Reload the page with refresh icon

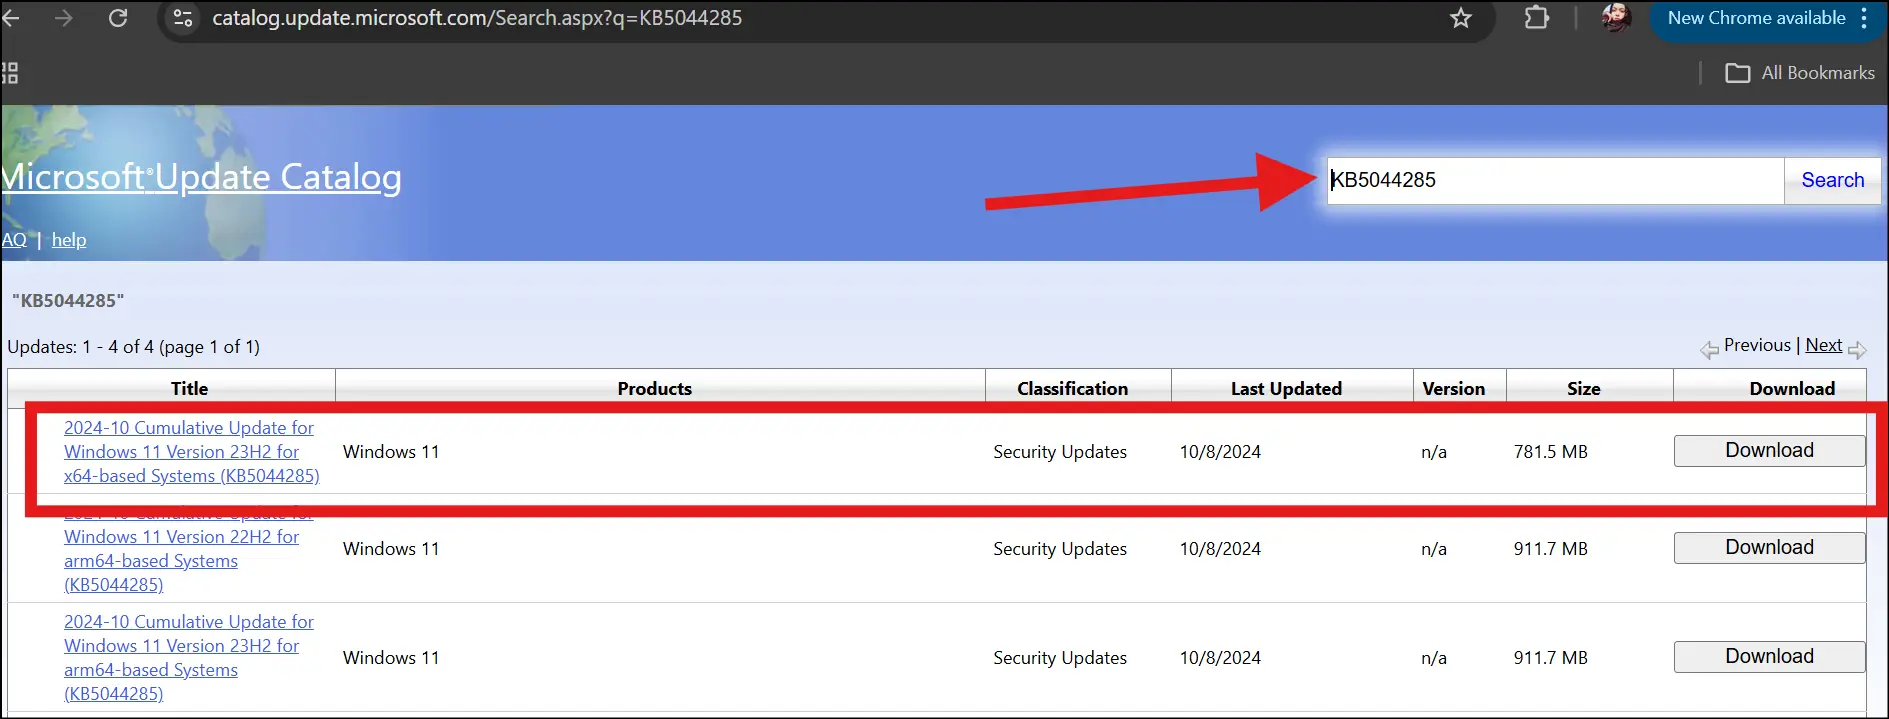click(118, 18)
